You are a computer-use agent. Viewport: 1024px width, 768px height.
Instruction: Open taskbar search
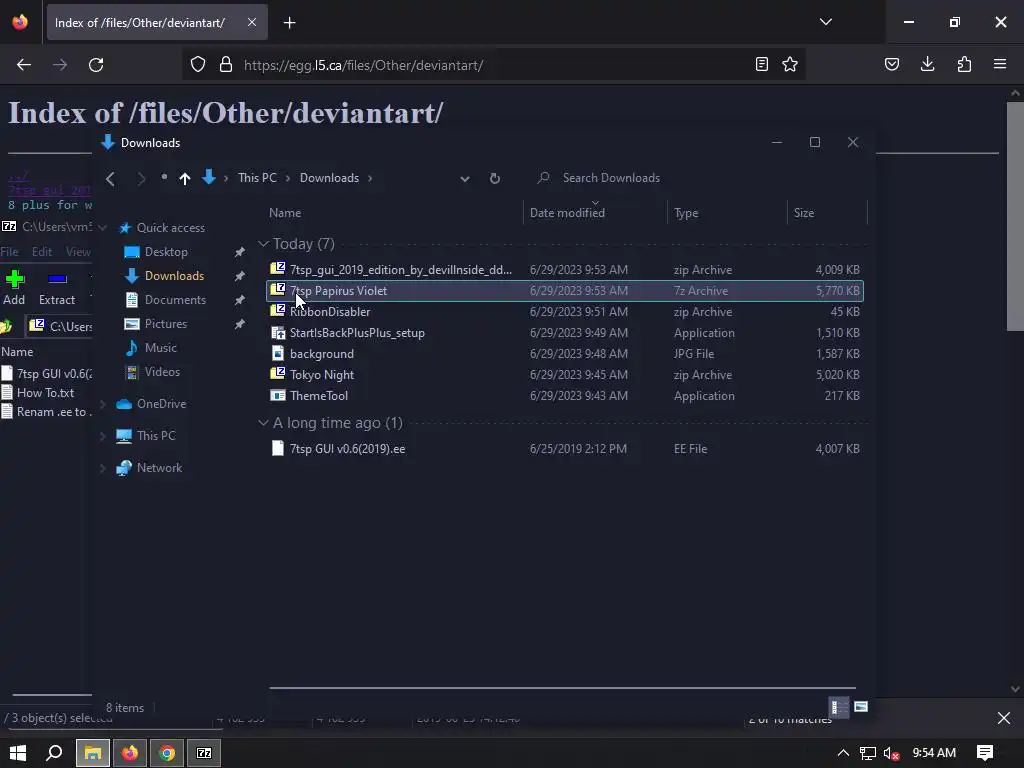pos(55,753)
